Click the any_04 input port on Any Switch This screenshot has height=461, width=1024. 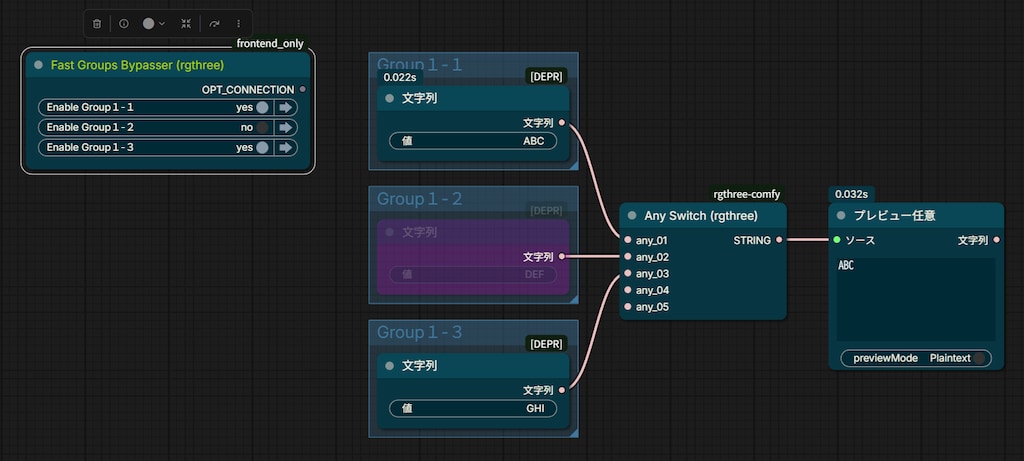pos(628,290)
